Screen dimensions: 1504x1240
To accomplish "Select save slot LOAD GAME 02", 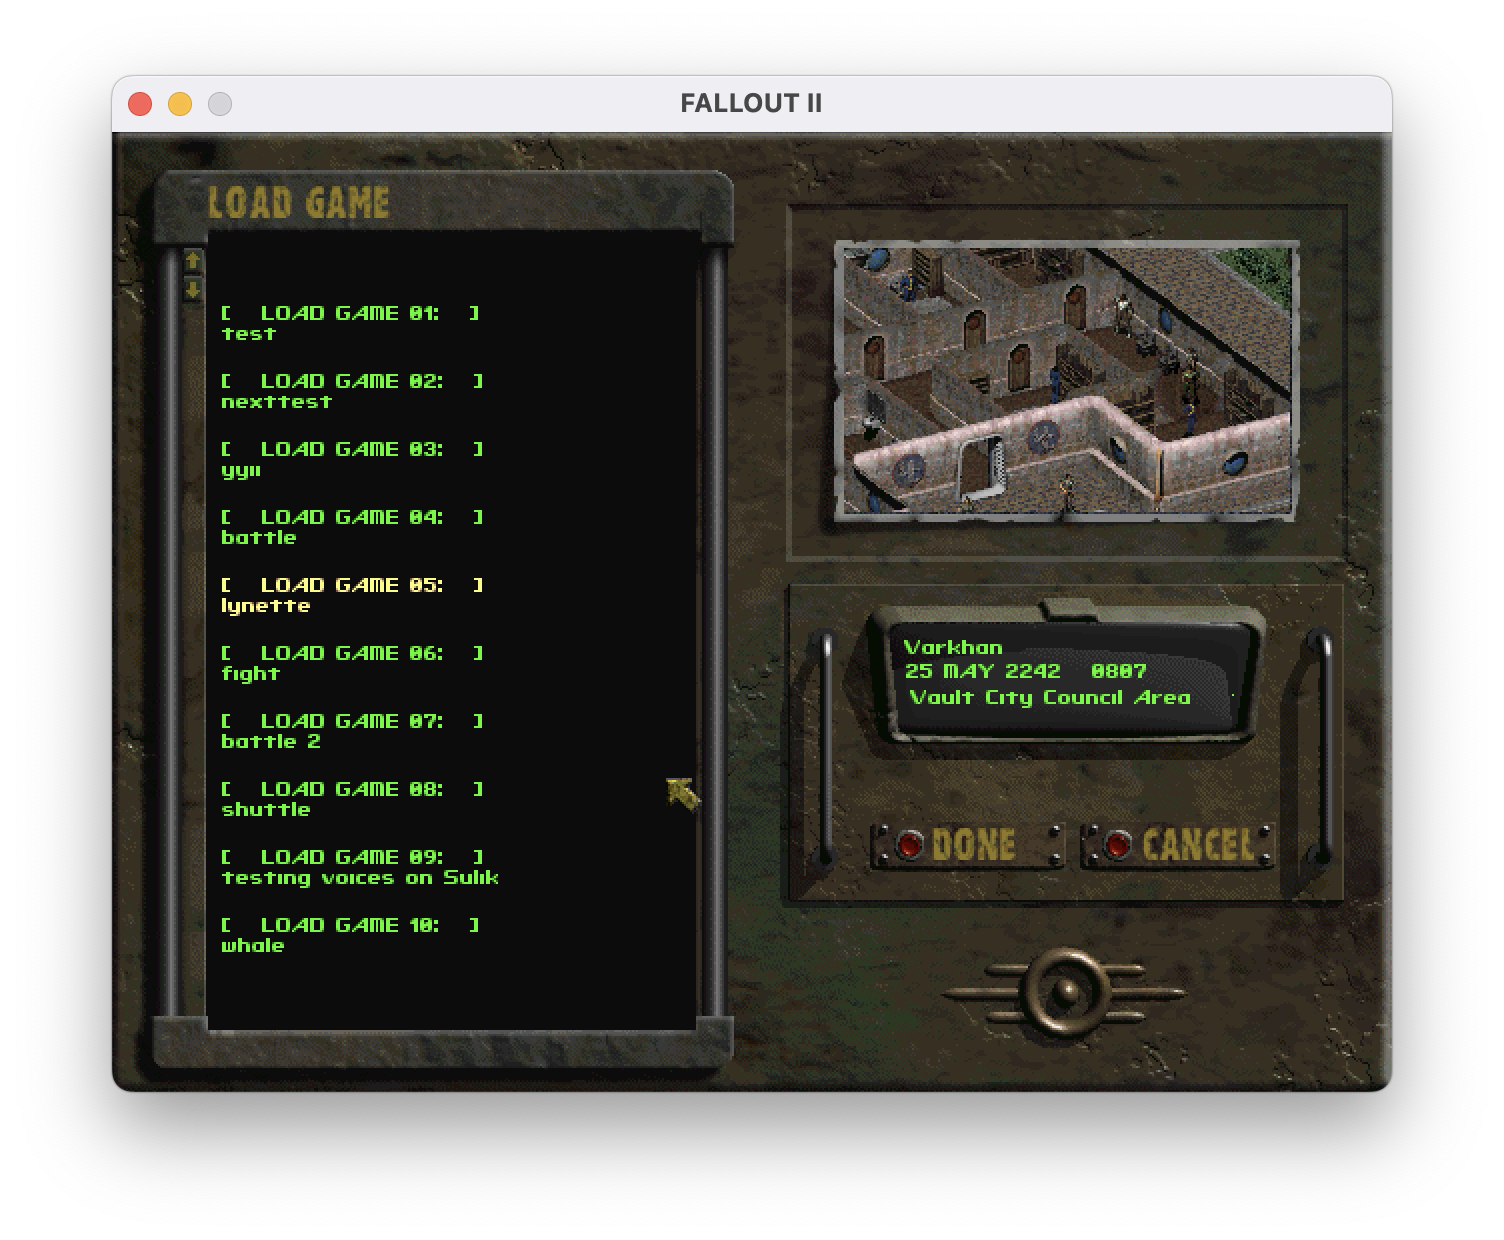I will (x=352, y=381).
